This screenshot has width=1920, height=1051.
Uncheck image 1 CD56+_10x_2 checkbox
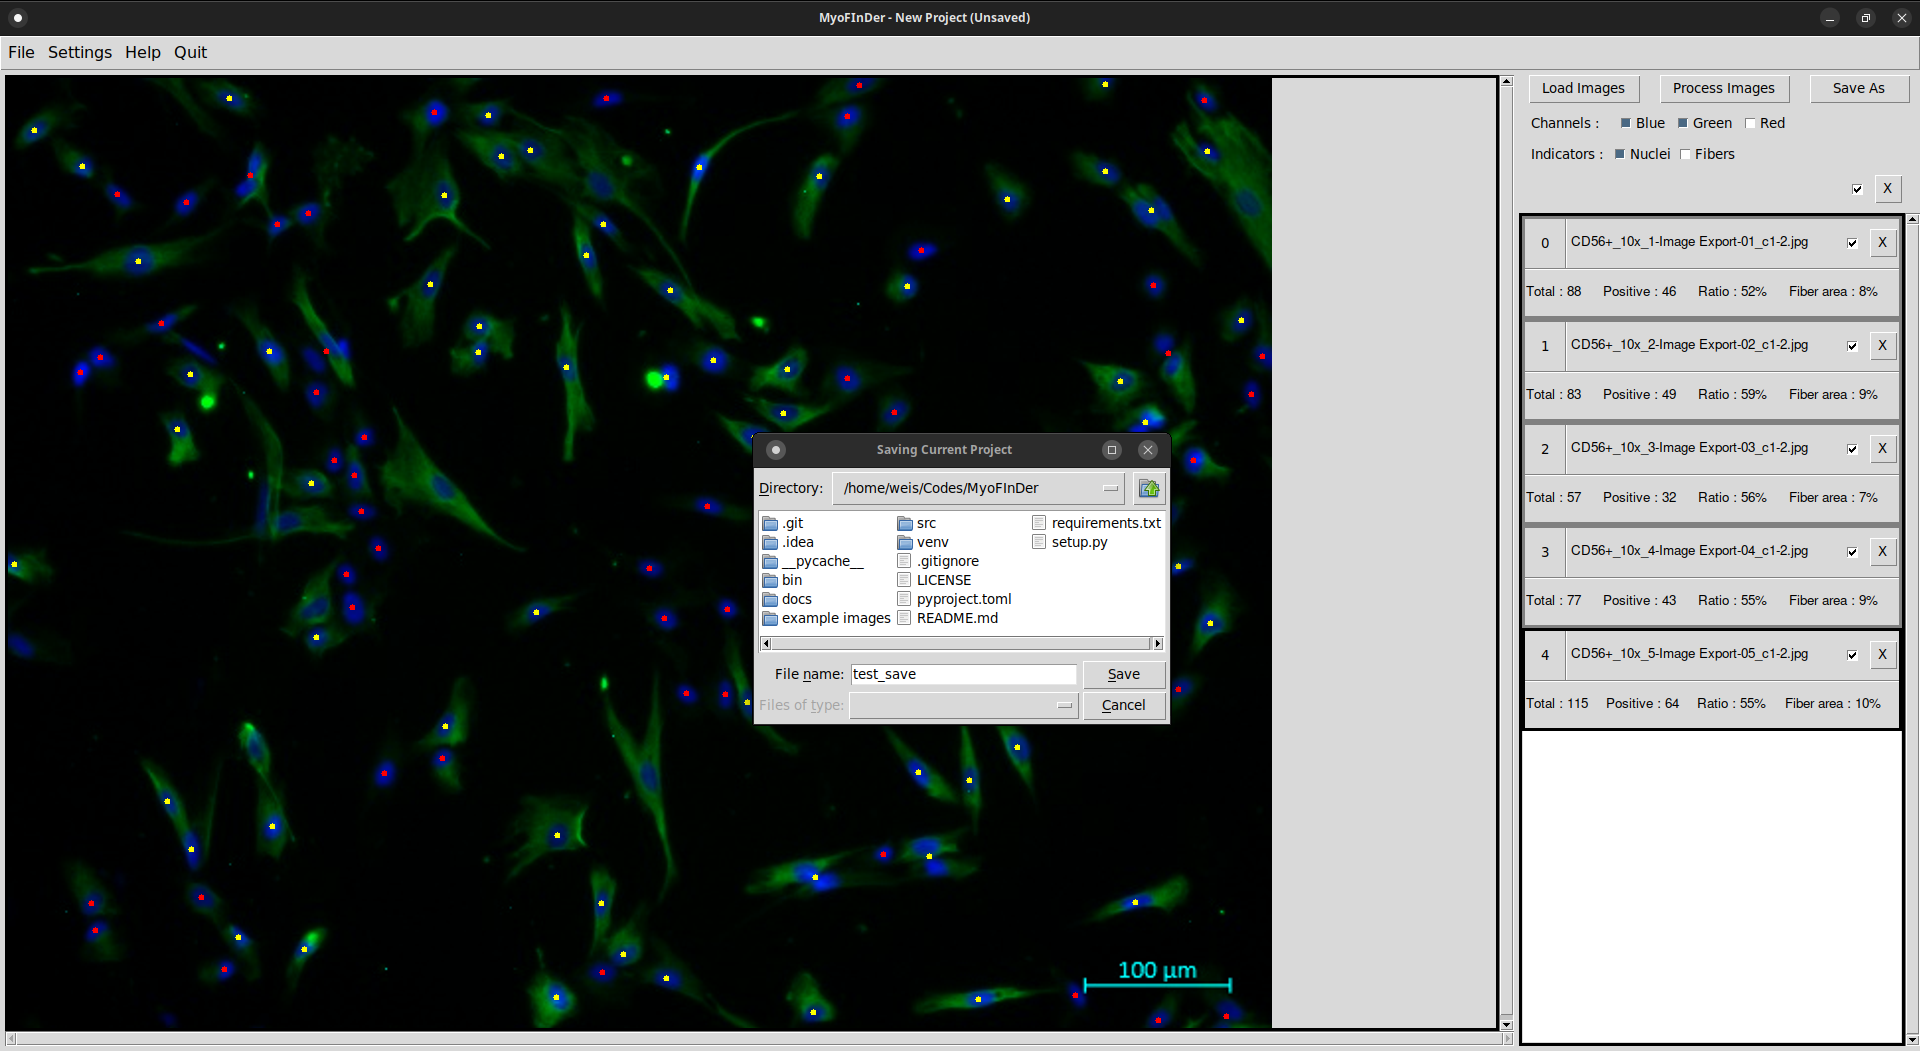(1852, 346)
